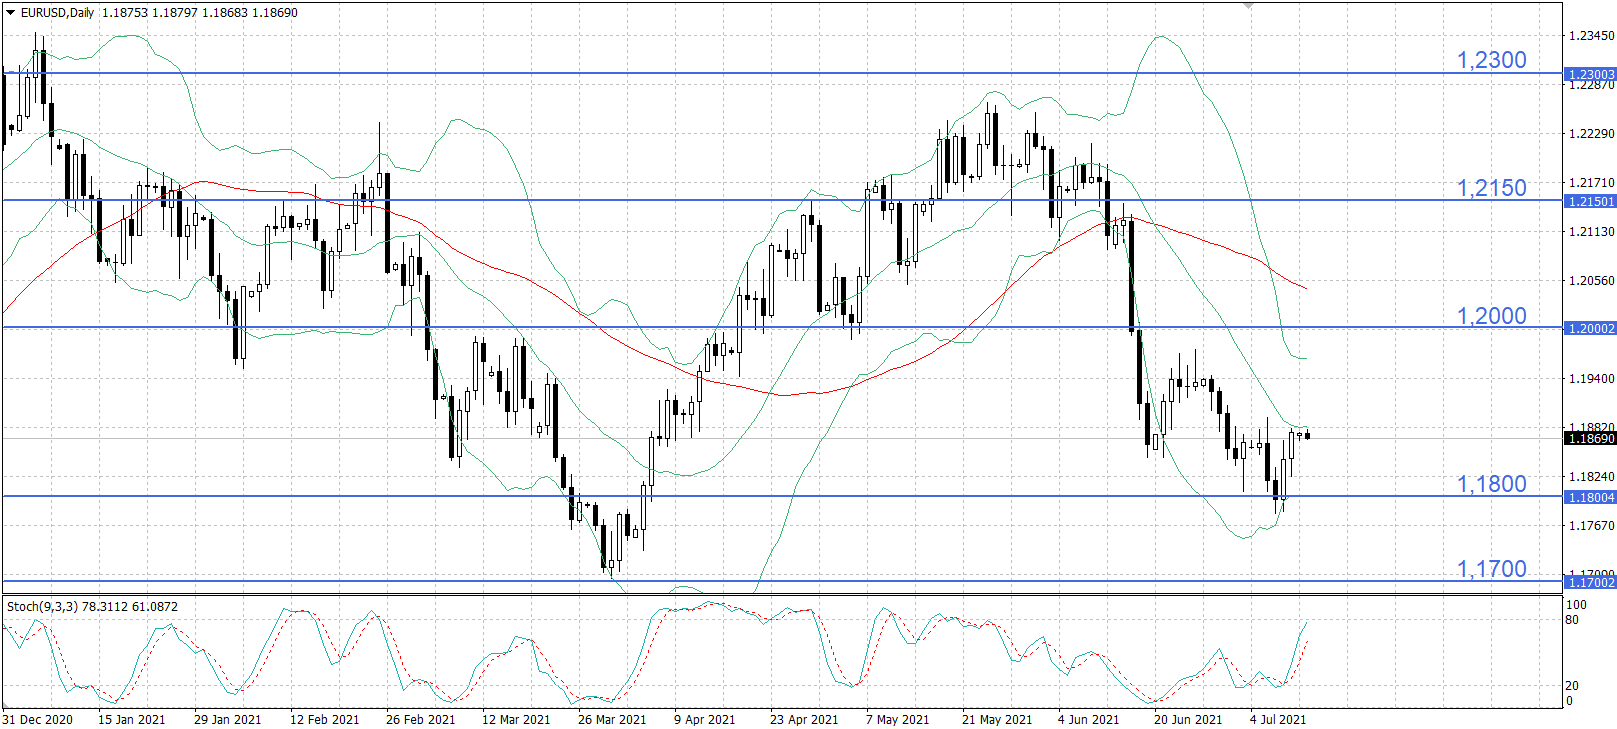Click the blue 1.17002 price tag

click(x=1590, y=582)
